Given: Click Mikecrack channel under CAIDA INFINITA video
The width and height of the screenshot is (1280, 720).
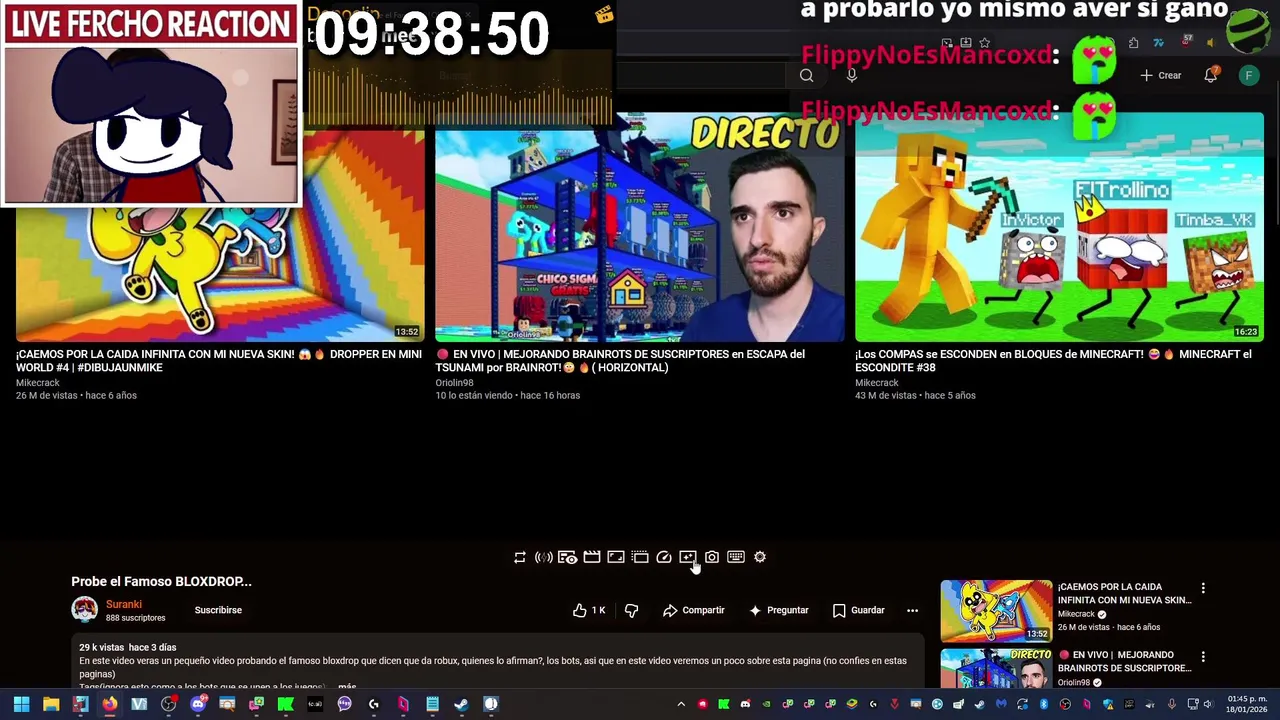Looking at the screenshot, I should (38, 383).
